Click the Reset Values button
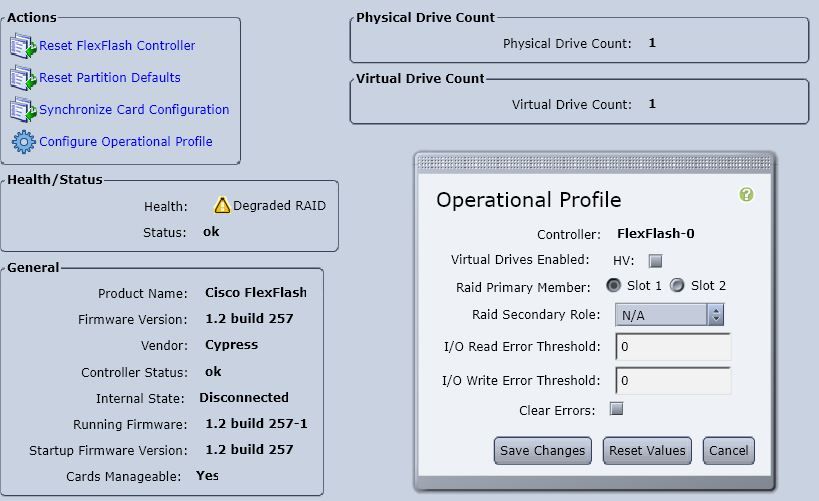The image size is (819, 501). (x=647, y=450)
